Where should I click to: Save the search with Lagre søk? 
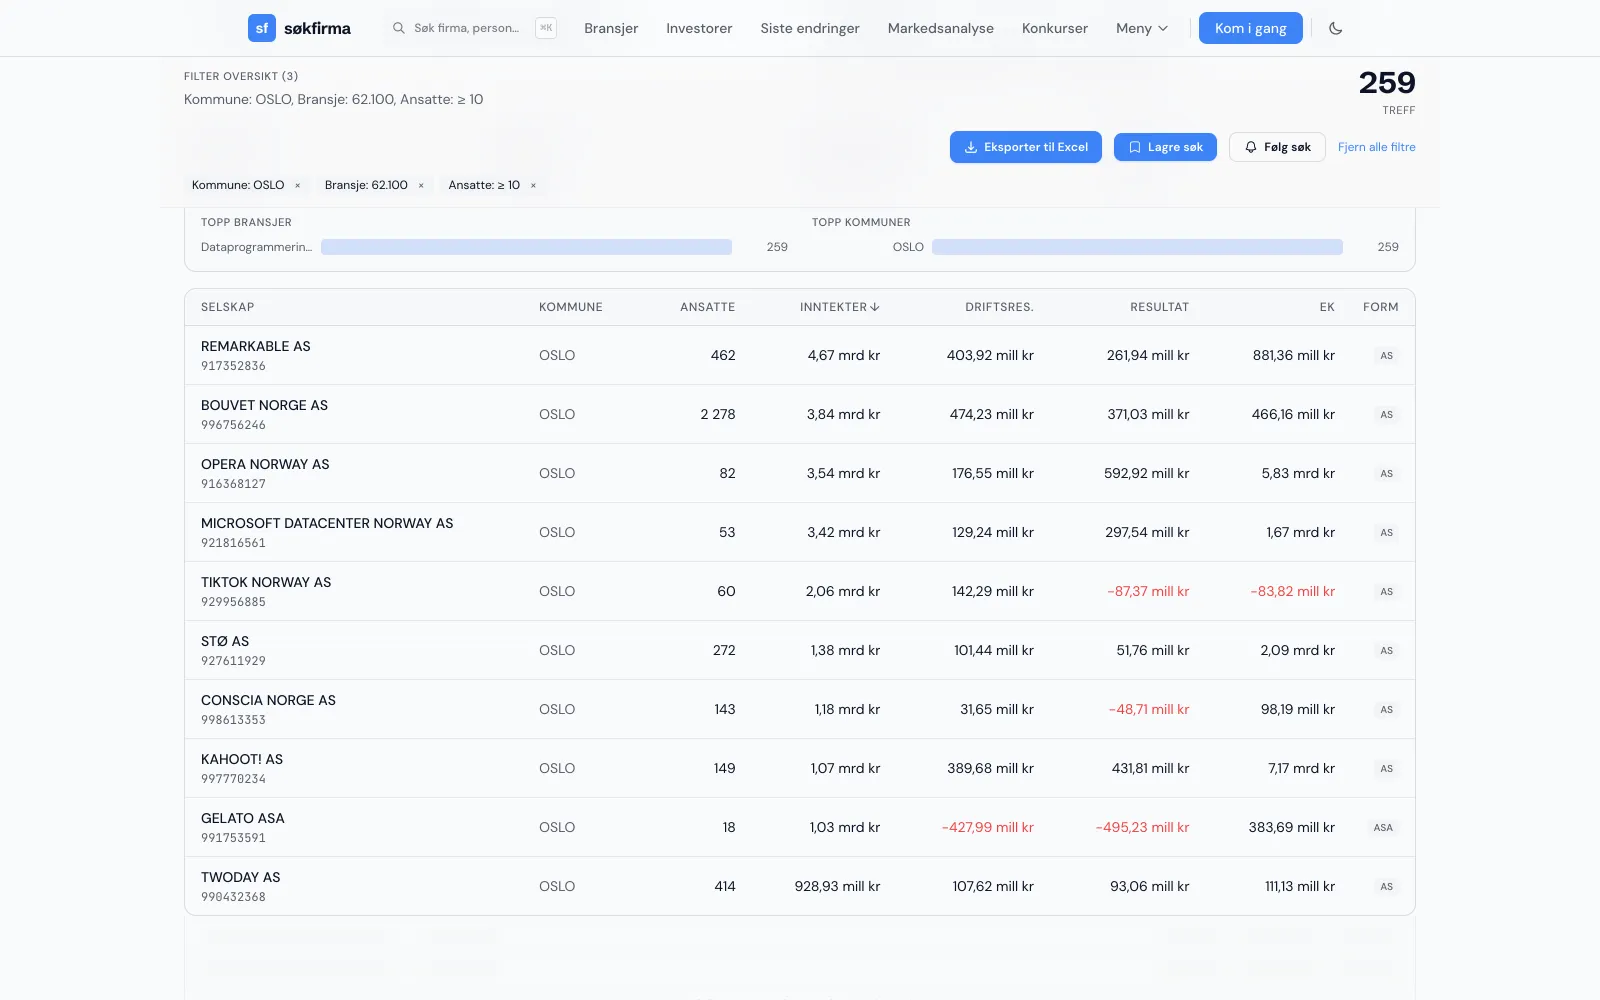[1165, 147]
